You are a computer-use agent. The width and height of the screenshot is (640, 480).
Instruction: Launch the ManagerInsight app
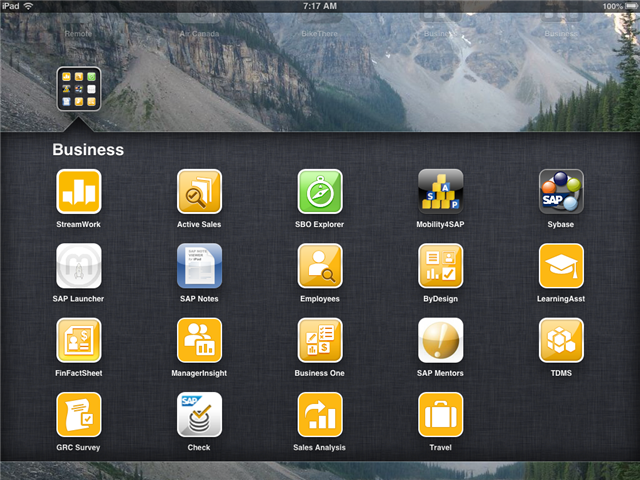coord(199,340)
